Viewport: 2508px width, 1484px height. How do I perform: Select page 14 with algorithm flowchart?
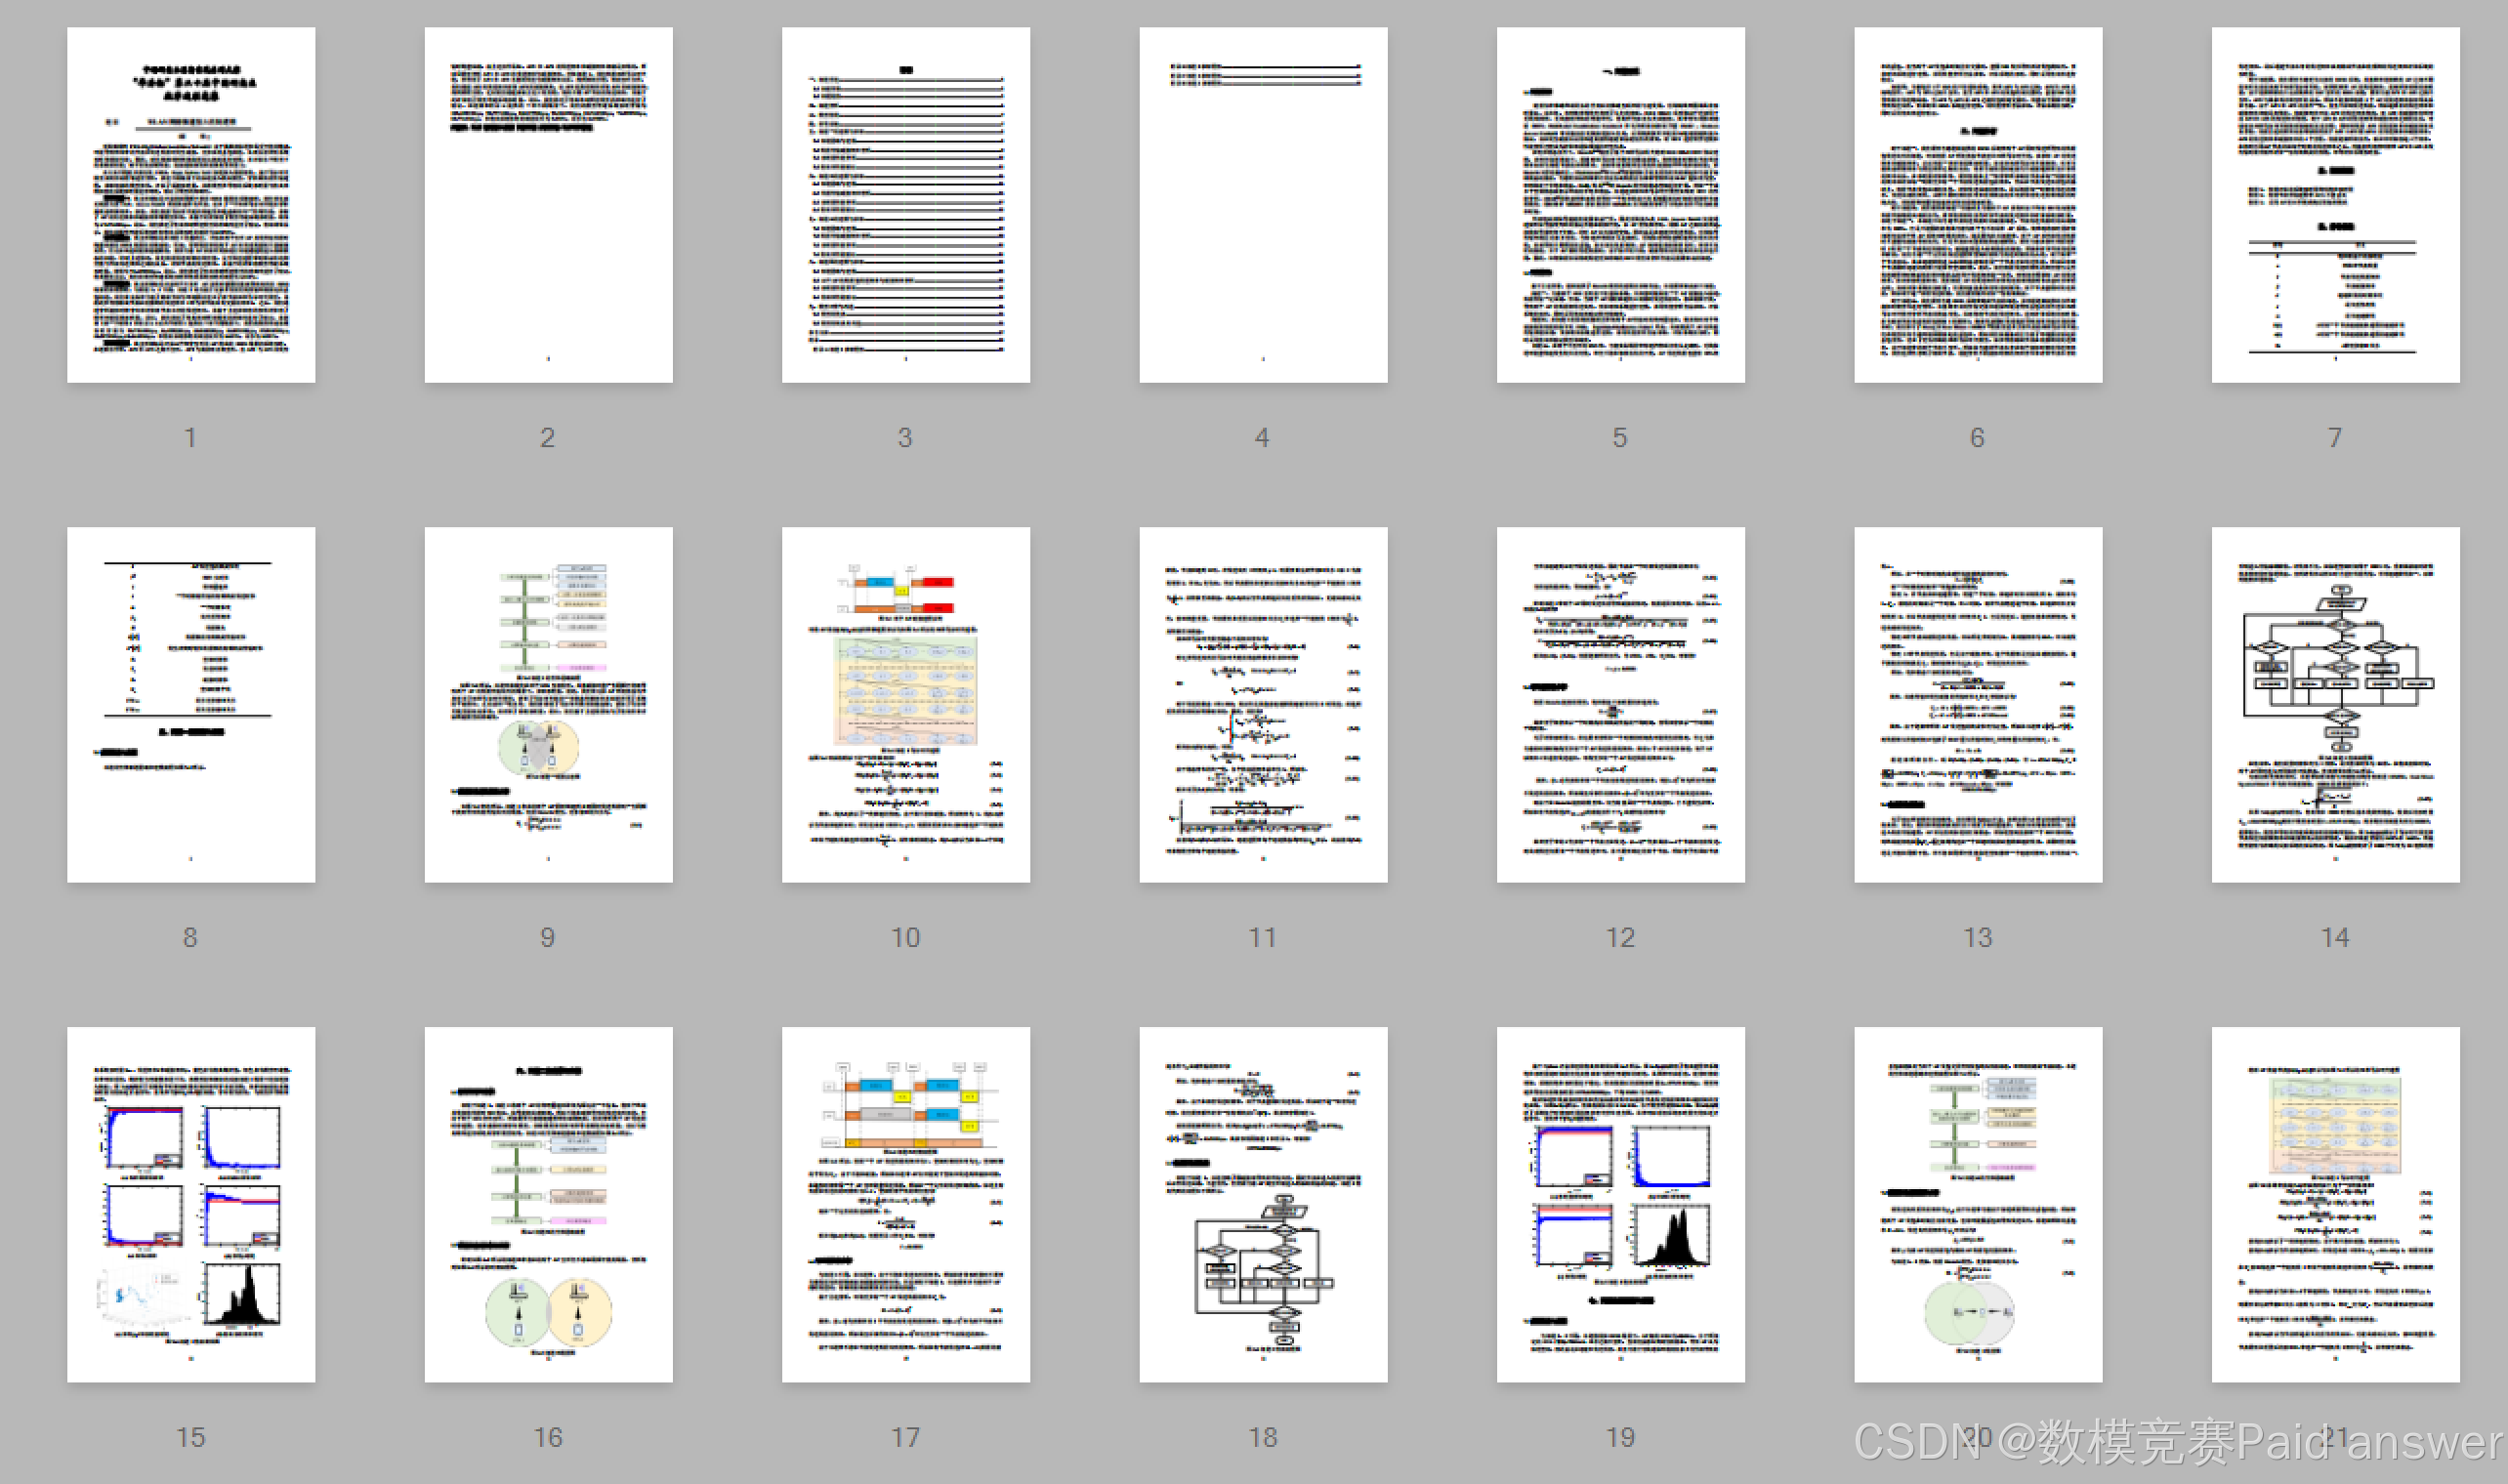coord(2335,704)
